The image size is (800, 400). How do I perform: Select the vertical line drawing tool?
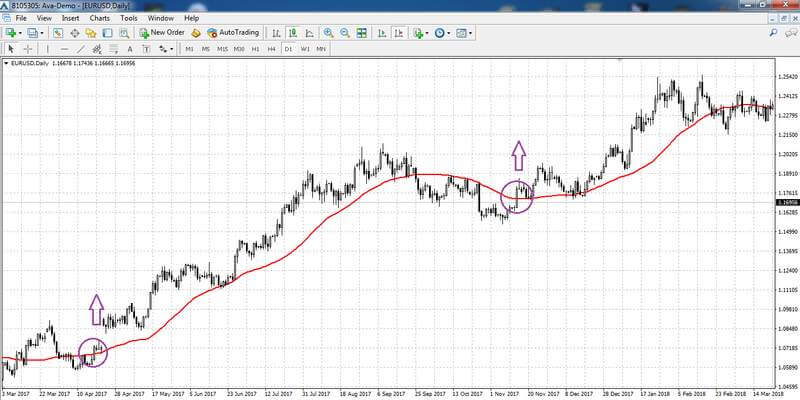47,49
